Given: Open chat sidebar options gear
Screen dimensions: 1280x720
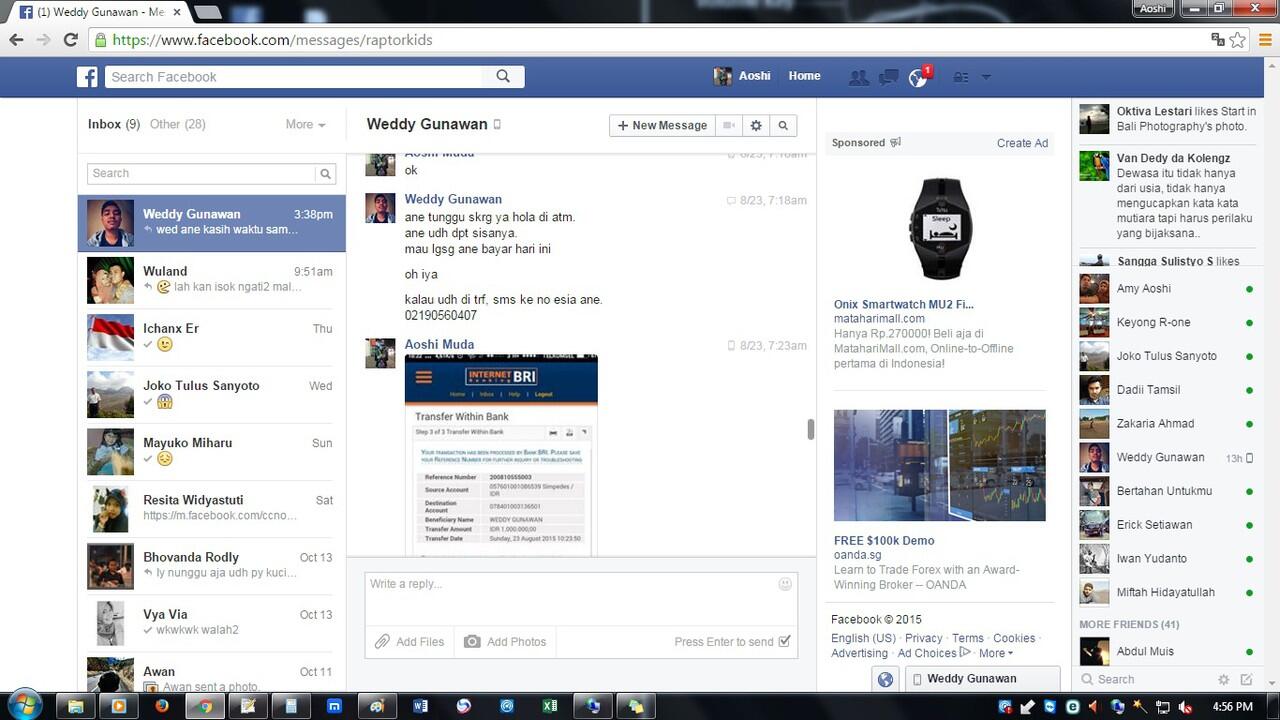Looking at the screenshot, I should tap(1223, 679).
